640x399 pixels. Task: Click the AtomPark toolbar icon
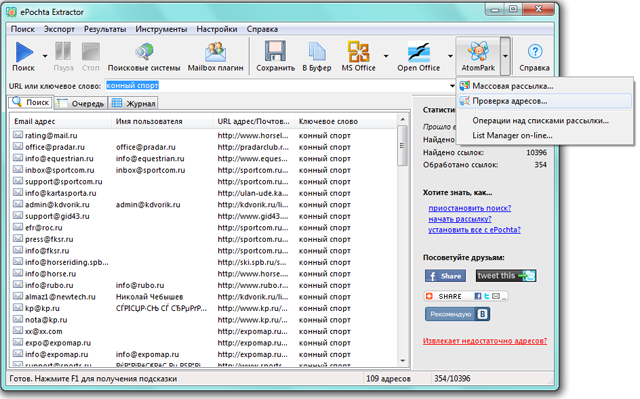478,51
